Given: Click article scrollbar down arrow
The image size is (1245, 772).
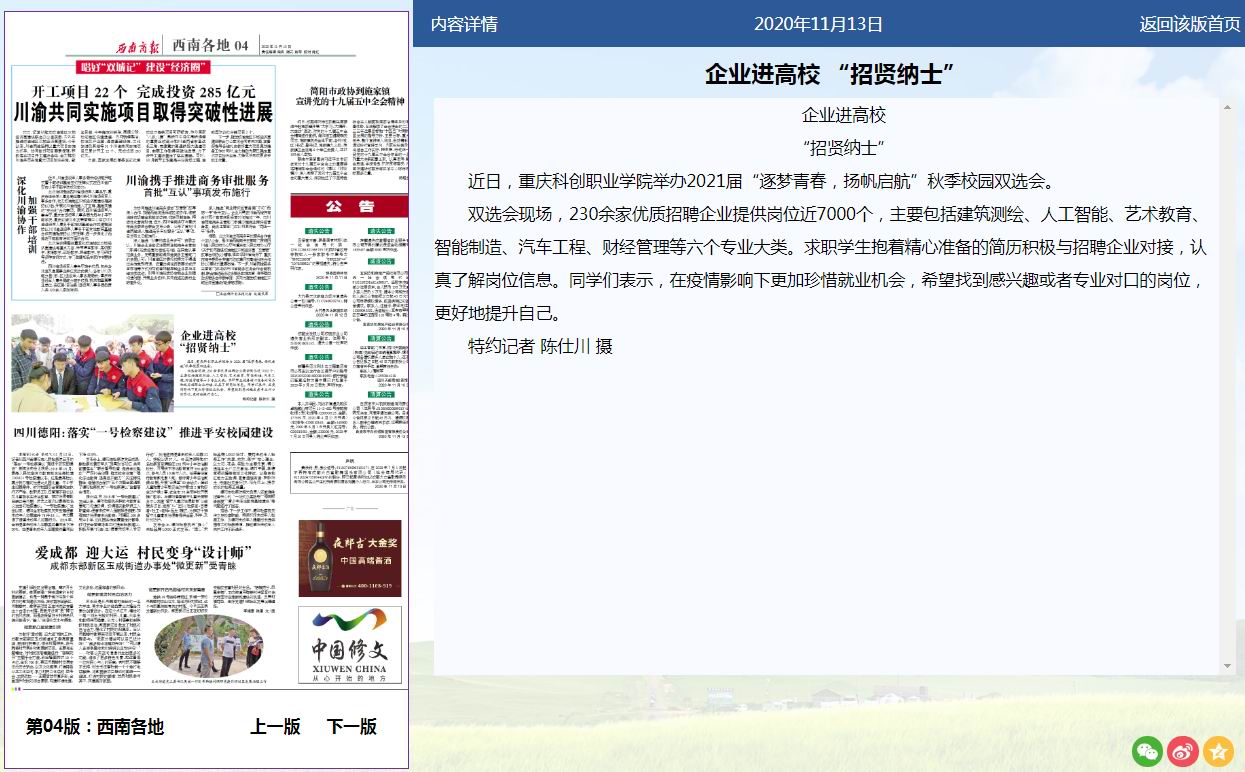Looking at the screenshot, I should (1228, 666).
